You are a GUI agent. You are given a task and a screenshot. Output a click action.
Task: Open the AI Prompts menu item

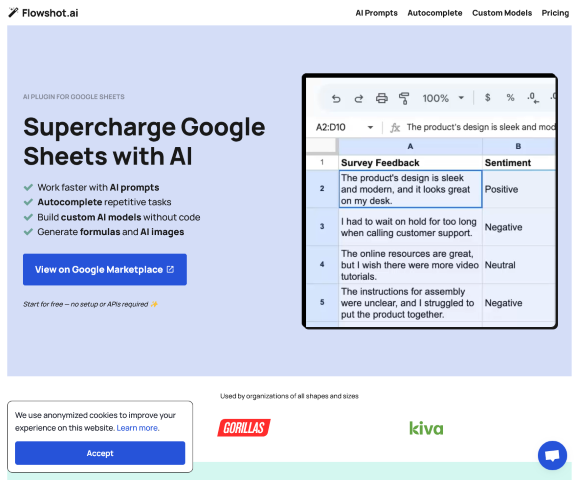pos(376,13)
